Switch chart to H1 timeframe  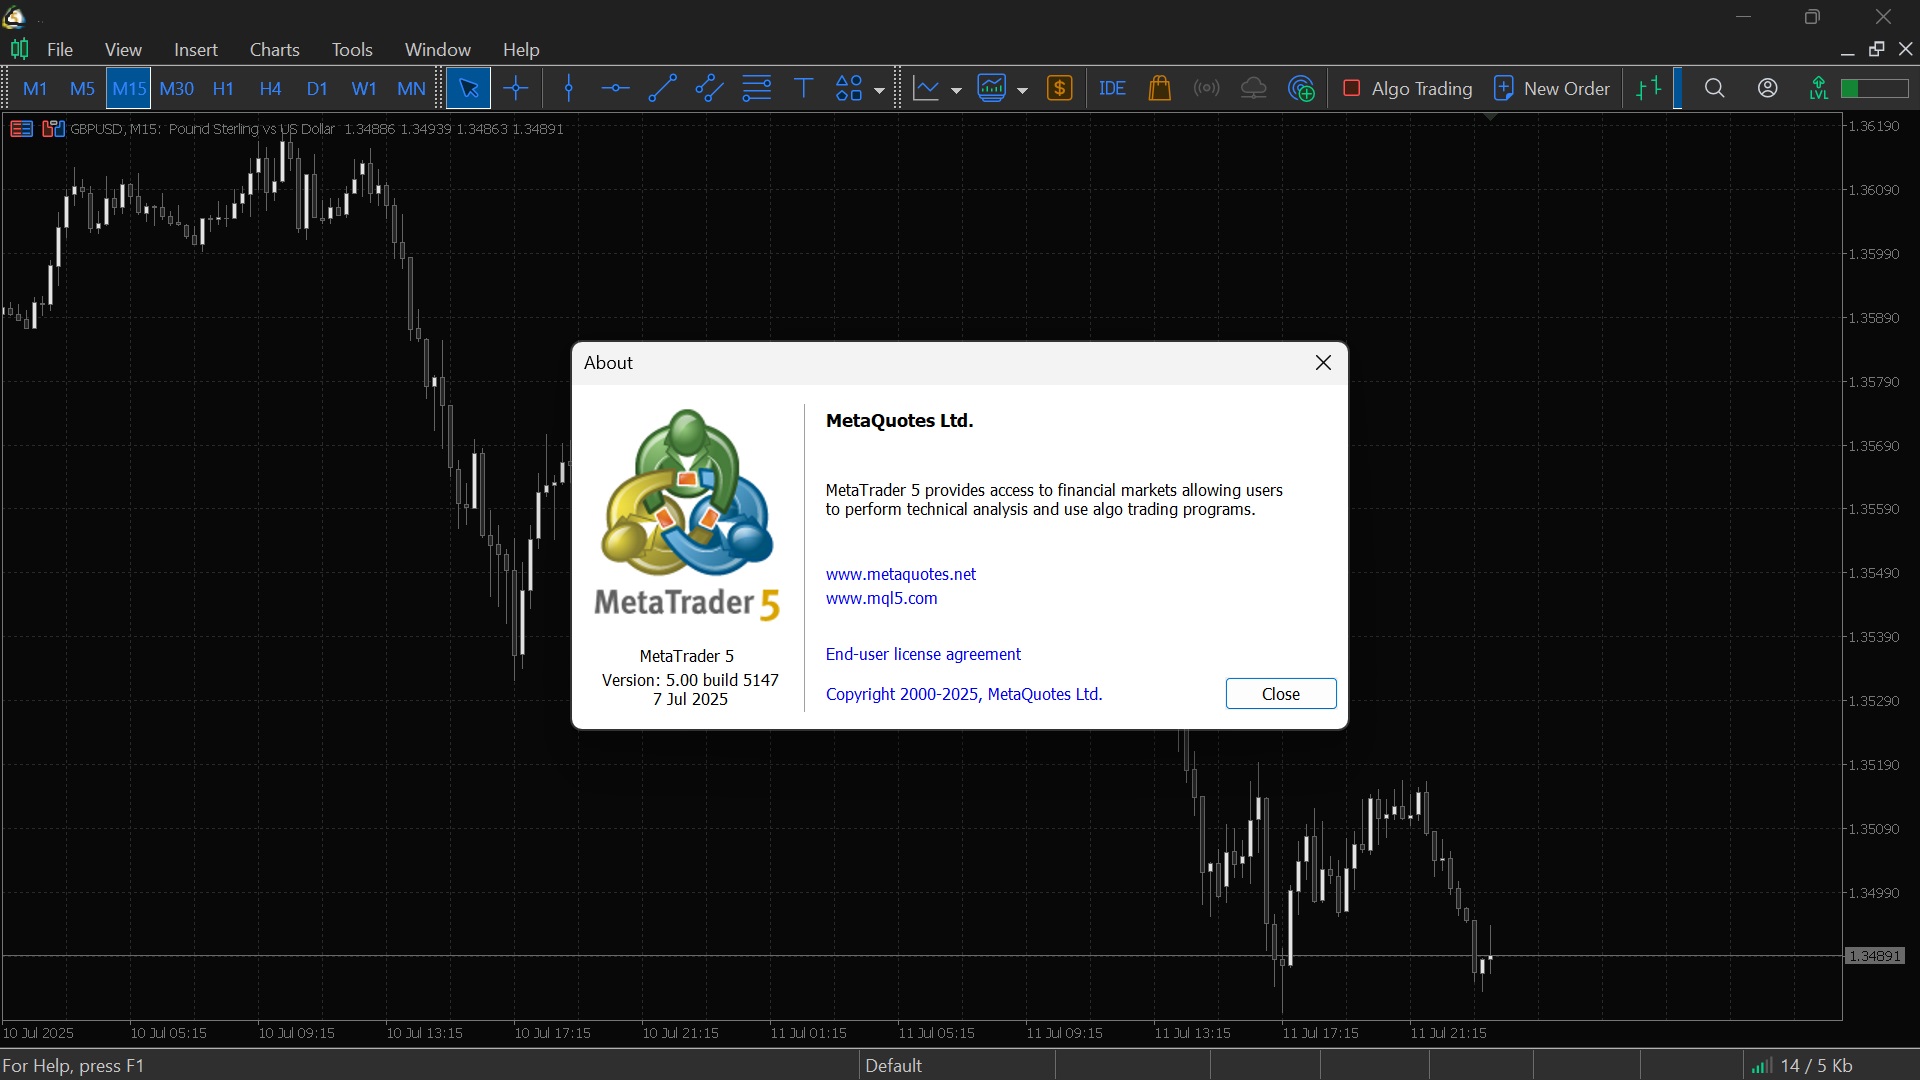tap(223, 89)
